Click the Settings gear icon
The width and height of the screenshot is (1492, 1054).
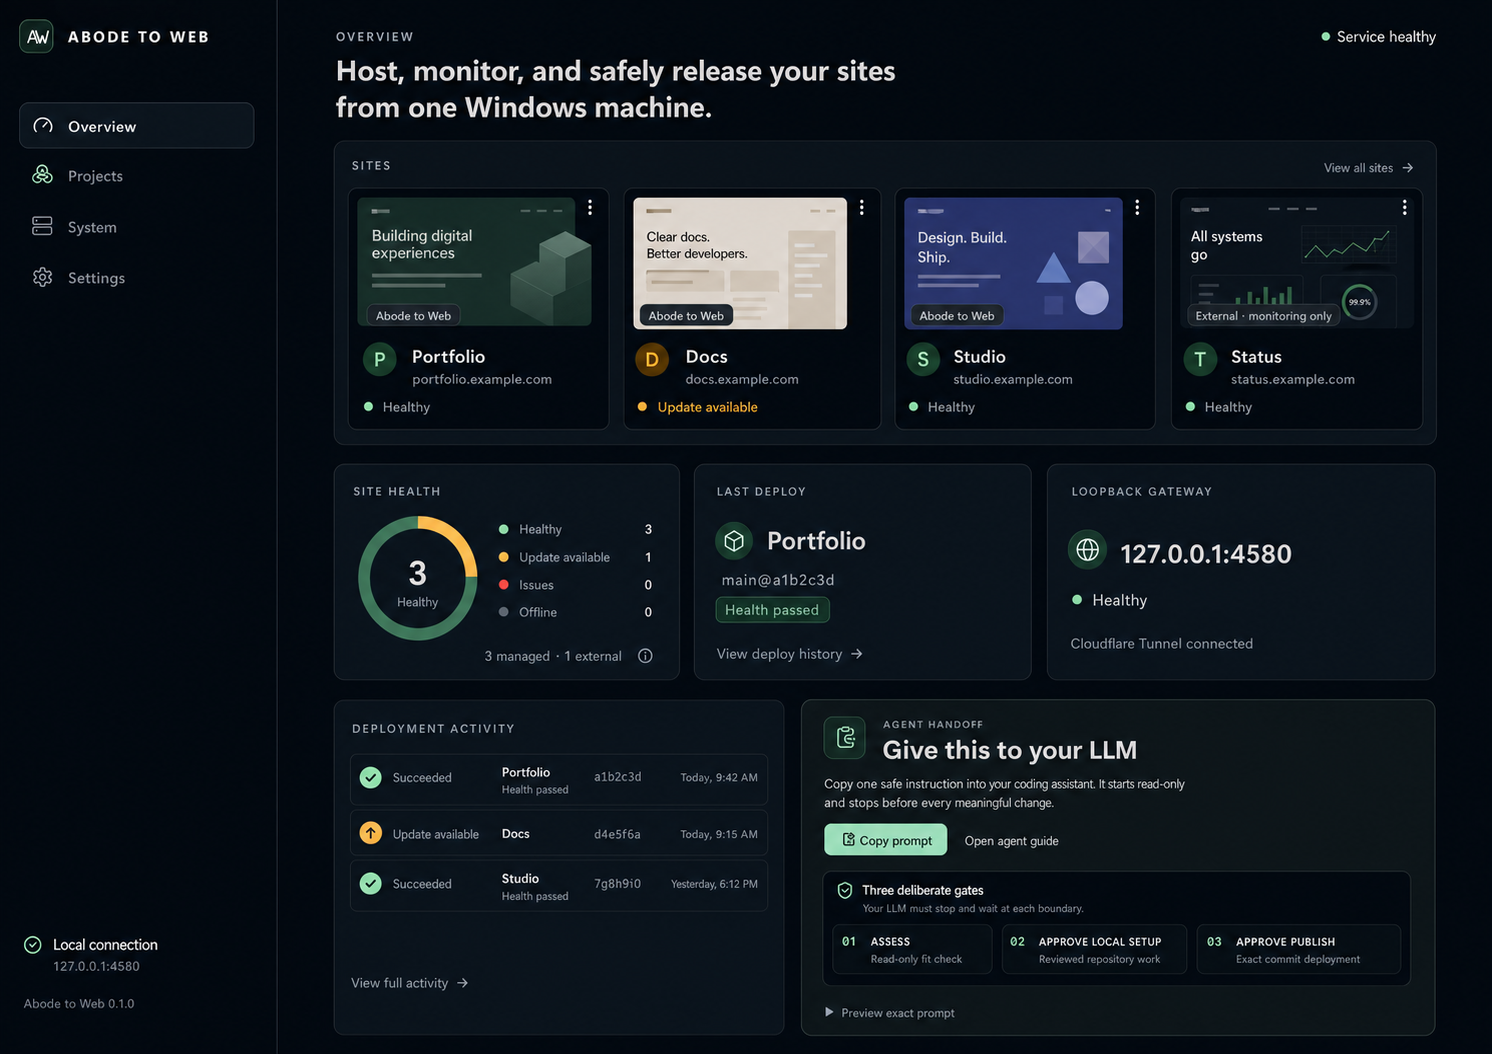coord(42,277)
